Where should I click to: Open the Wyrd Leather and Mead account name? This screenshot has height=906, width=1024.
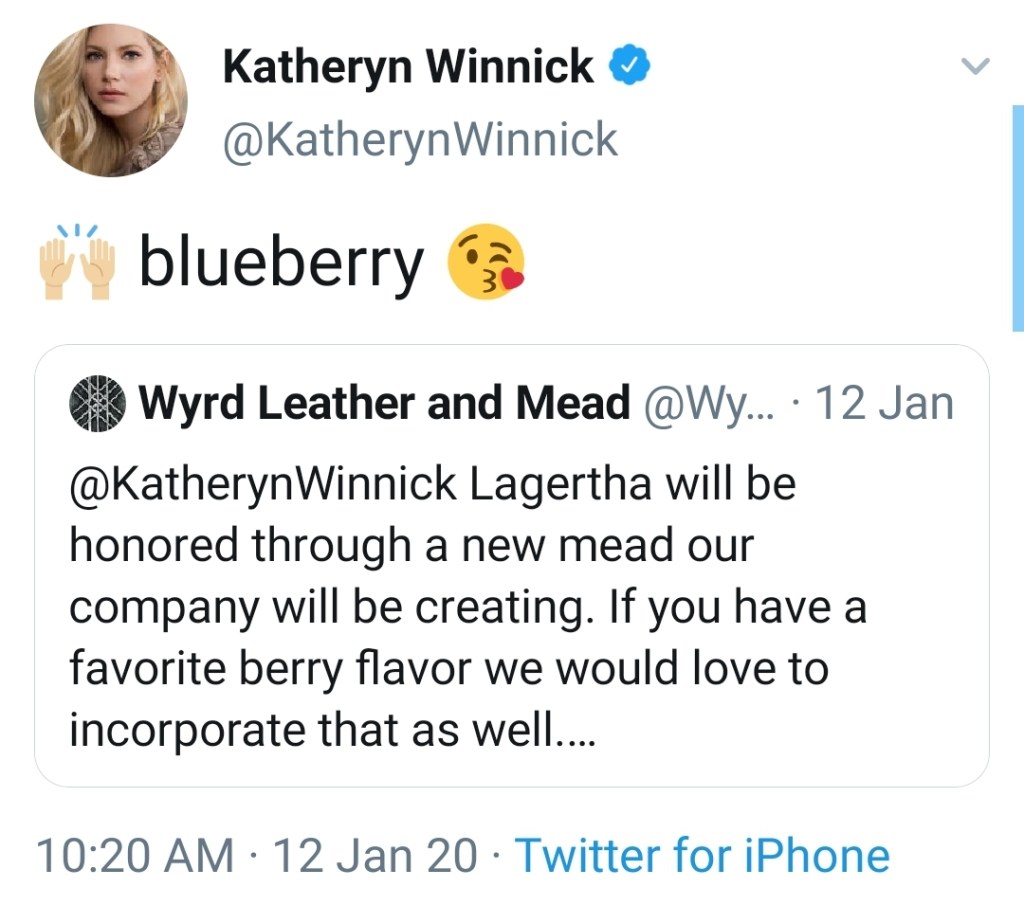coord(384,404)
